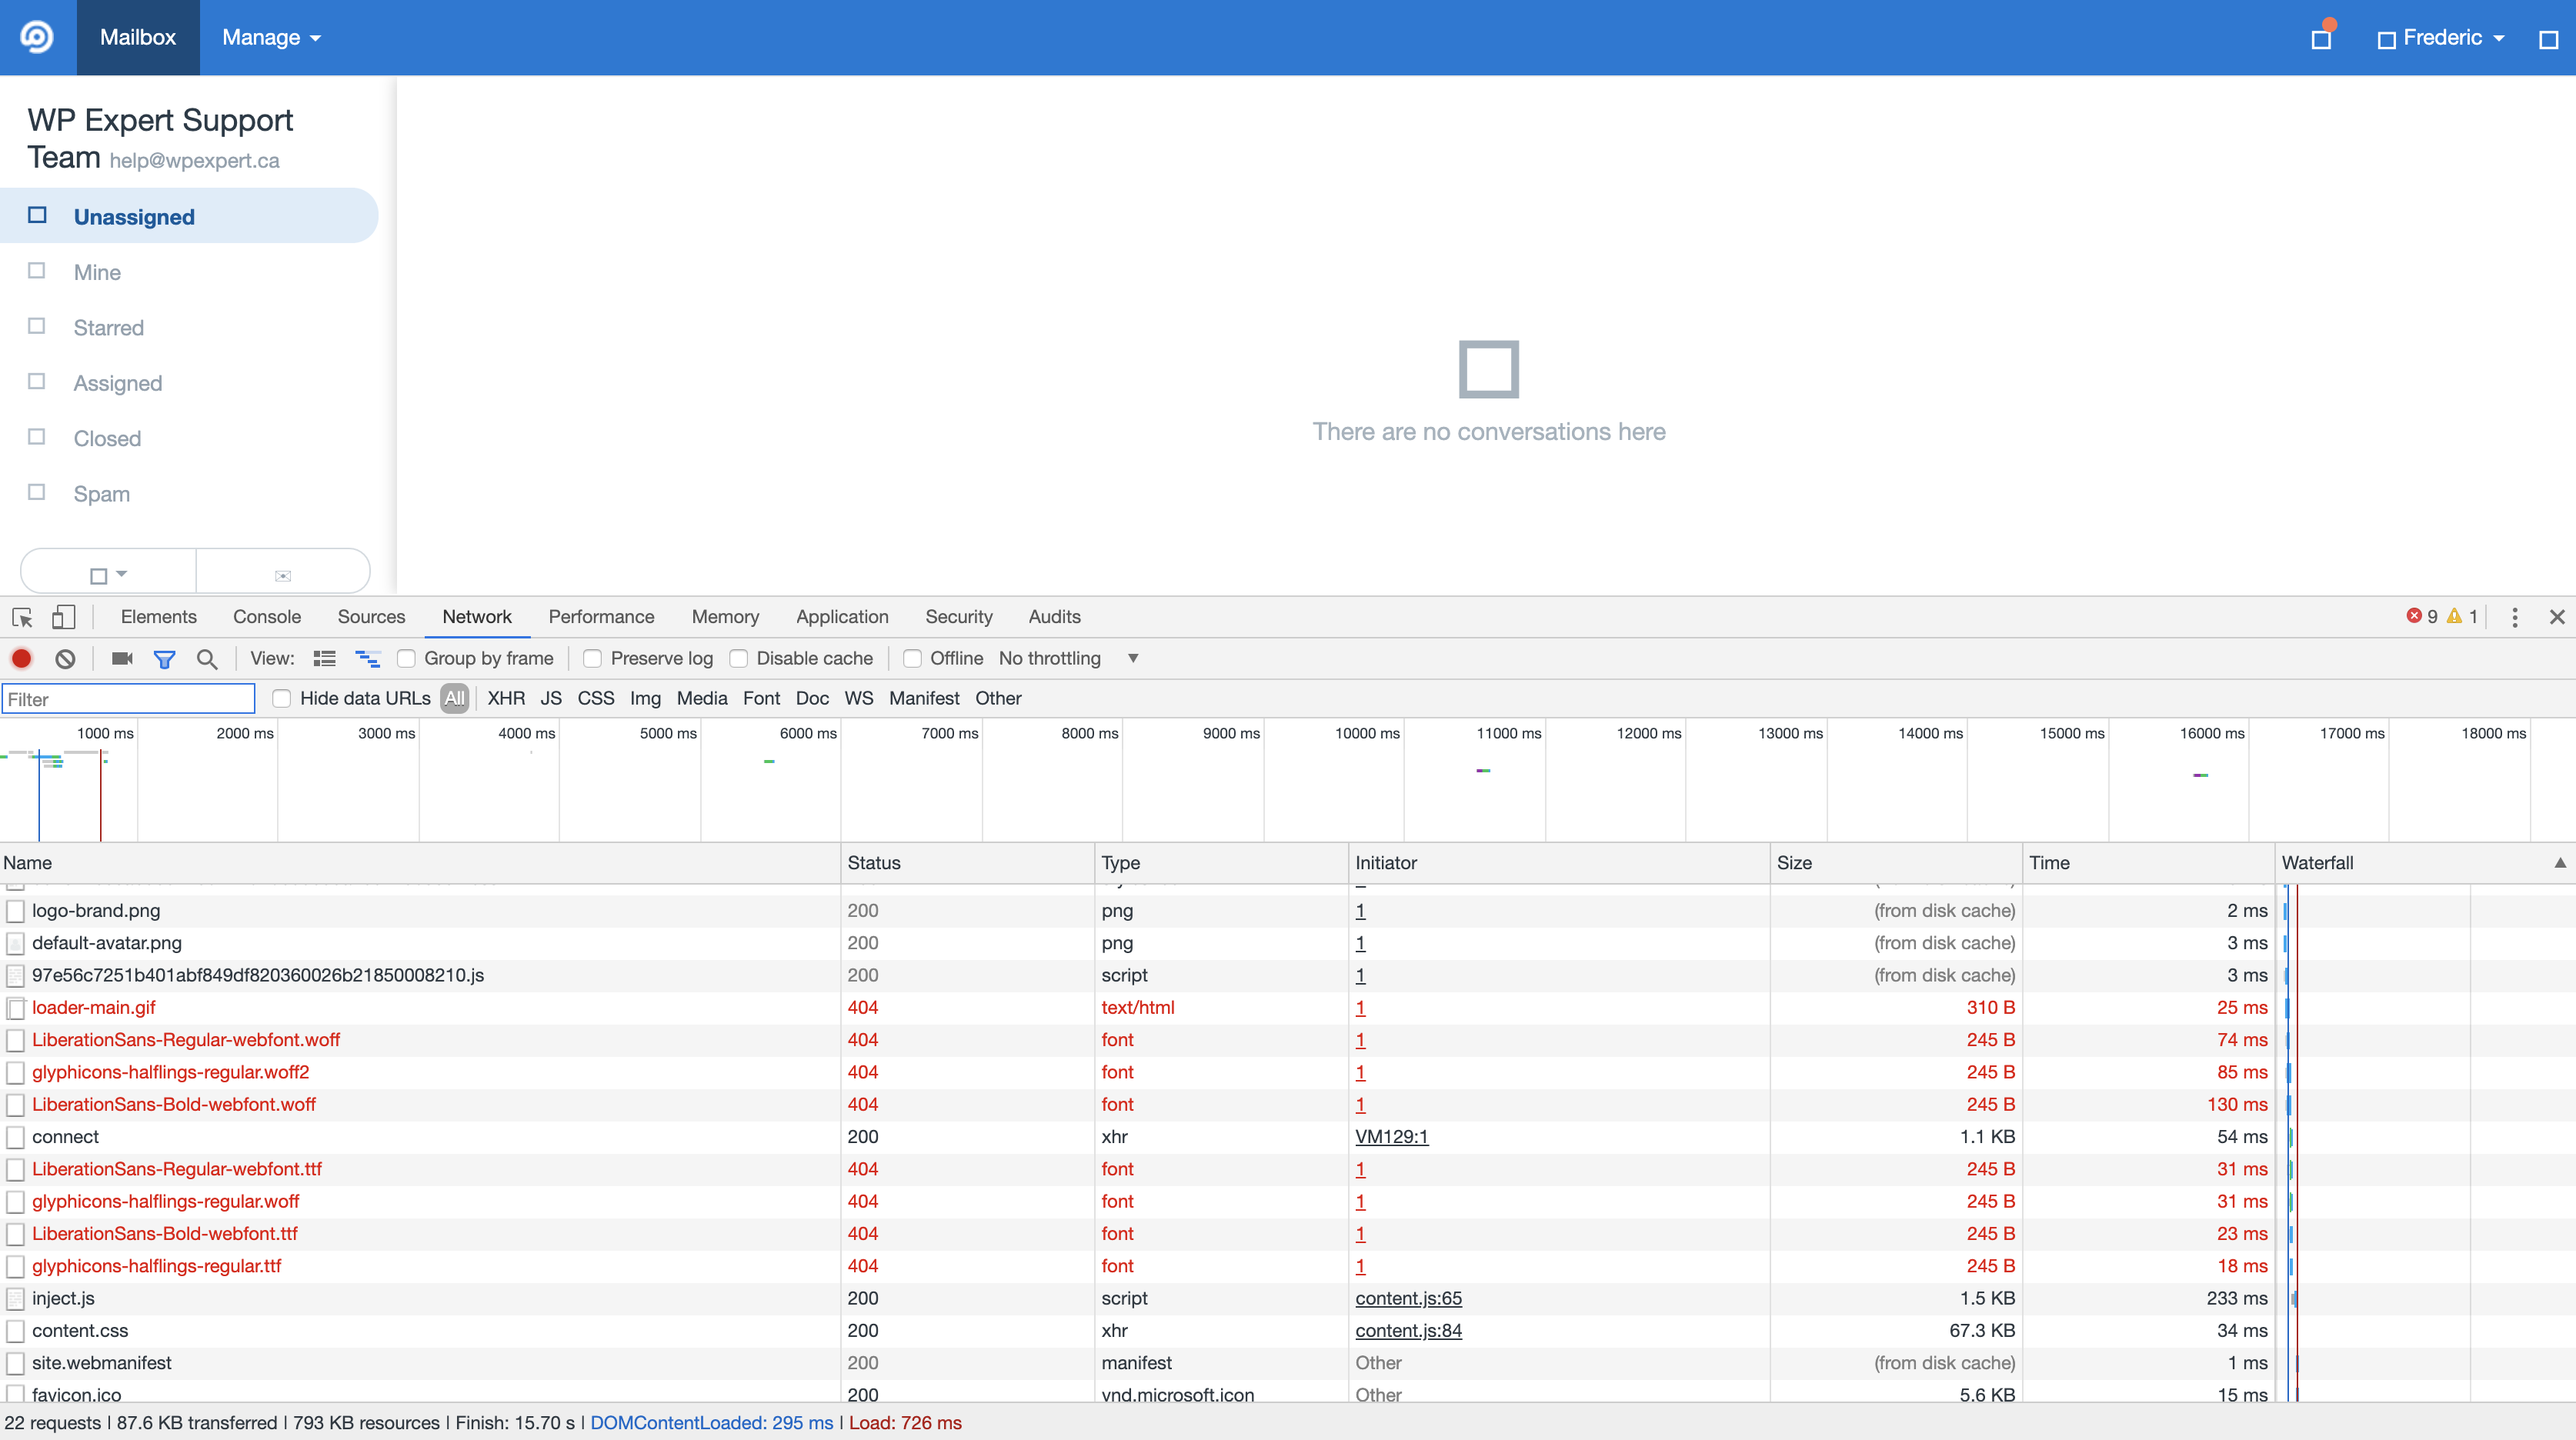Screen dimensions: 2576x1440
Task: Toggle the device toolbar icon
Action: coord(63,617)
